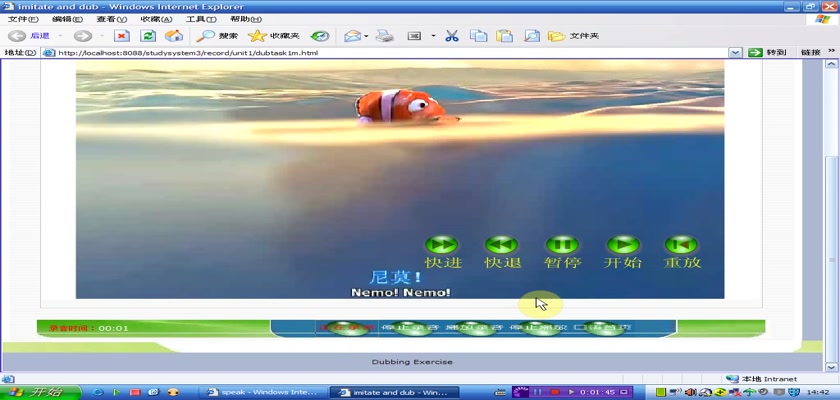This screenshot has height=400, width=840.
Task: Click the fourth green button in recording bar
Action: [x=540, y=328]
